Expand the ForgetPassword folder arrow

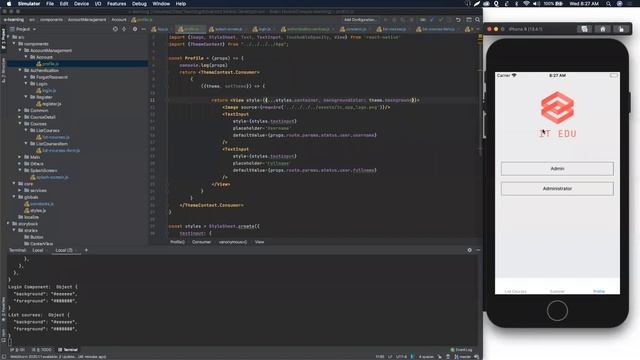pyautogui.click(x=26, y=77)
